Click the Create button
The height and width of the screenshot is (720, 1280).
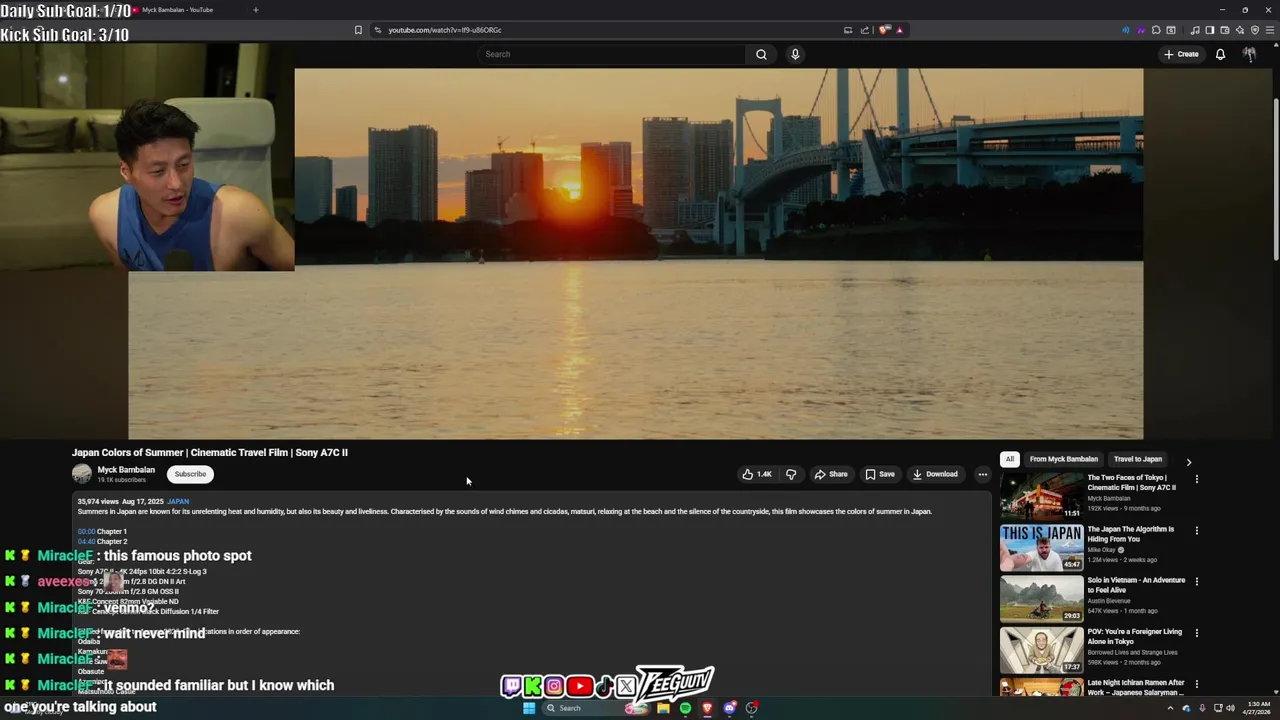[1181, 54]
